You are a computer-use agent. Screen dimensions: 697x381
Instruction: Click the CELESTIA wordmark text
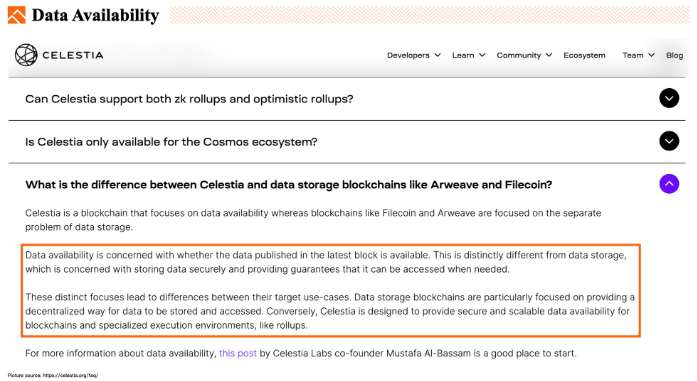point(73,55)
